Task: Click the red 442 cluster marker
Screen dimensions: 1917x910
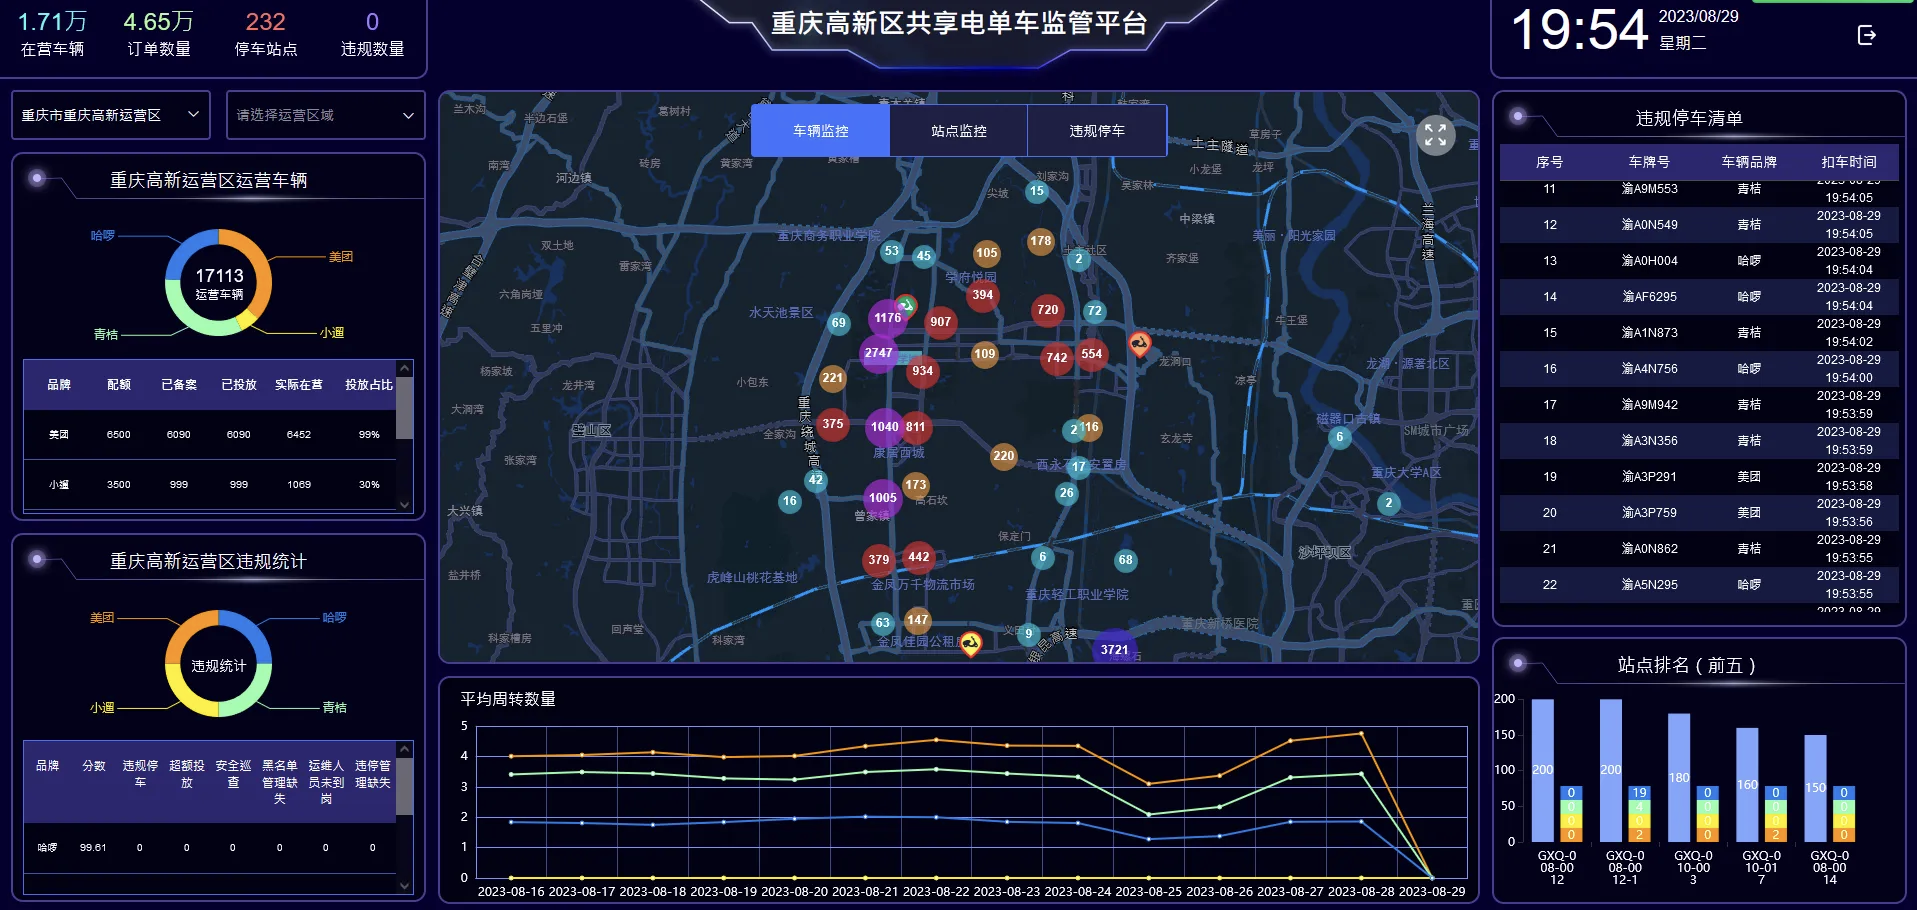Action: [918, 557]
